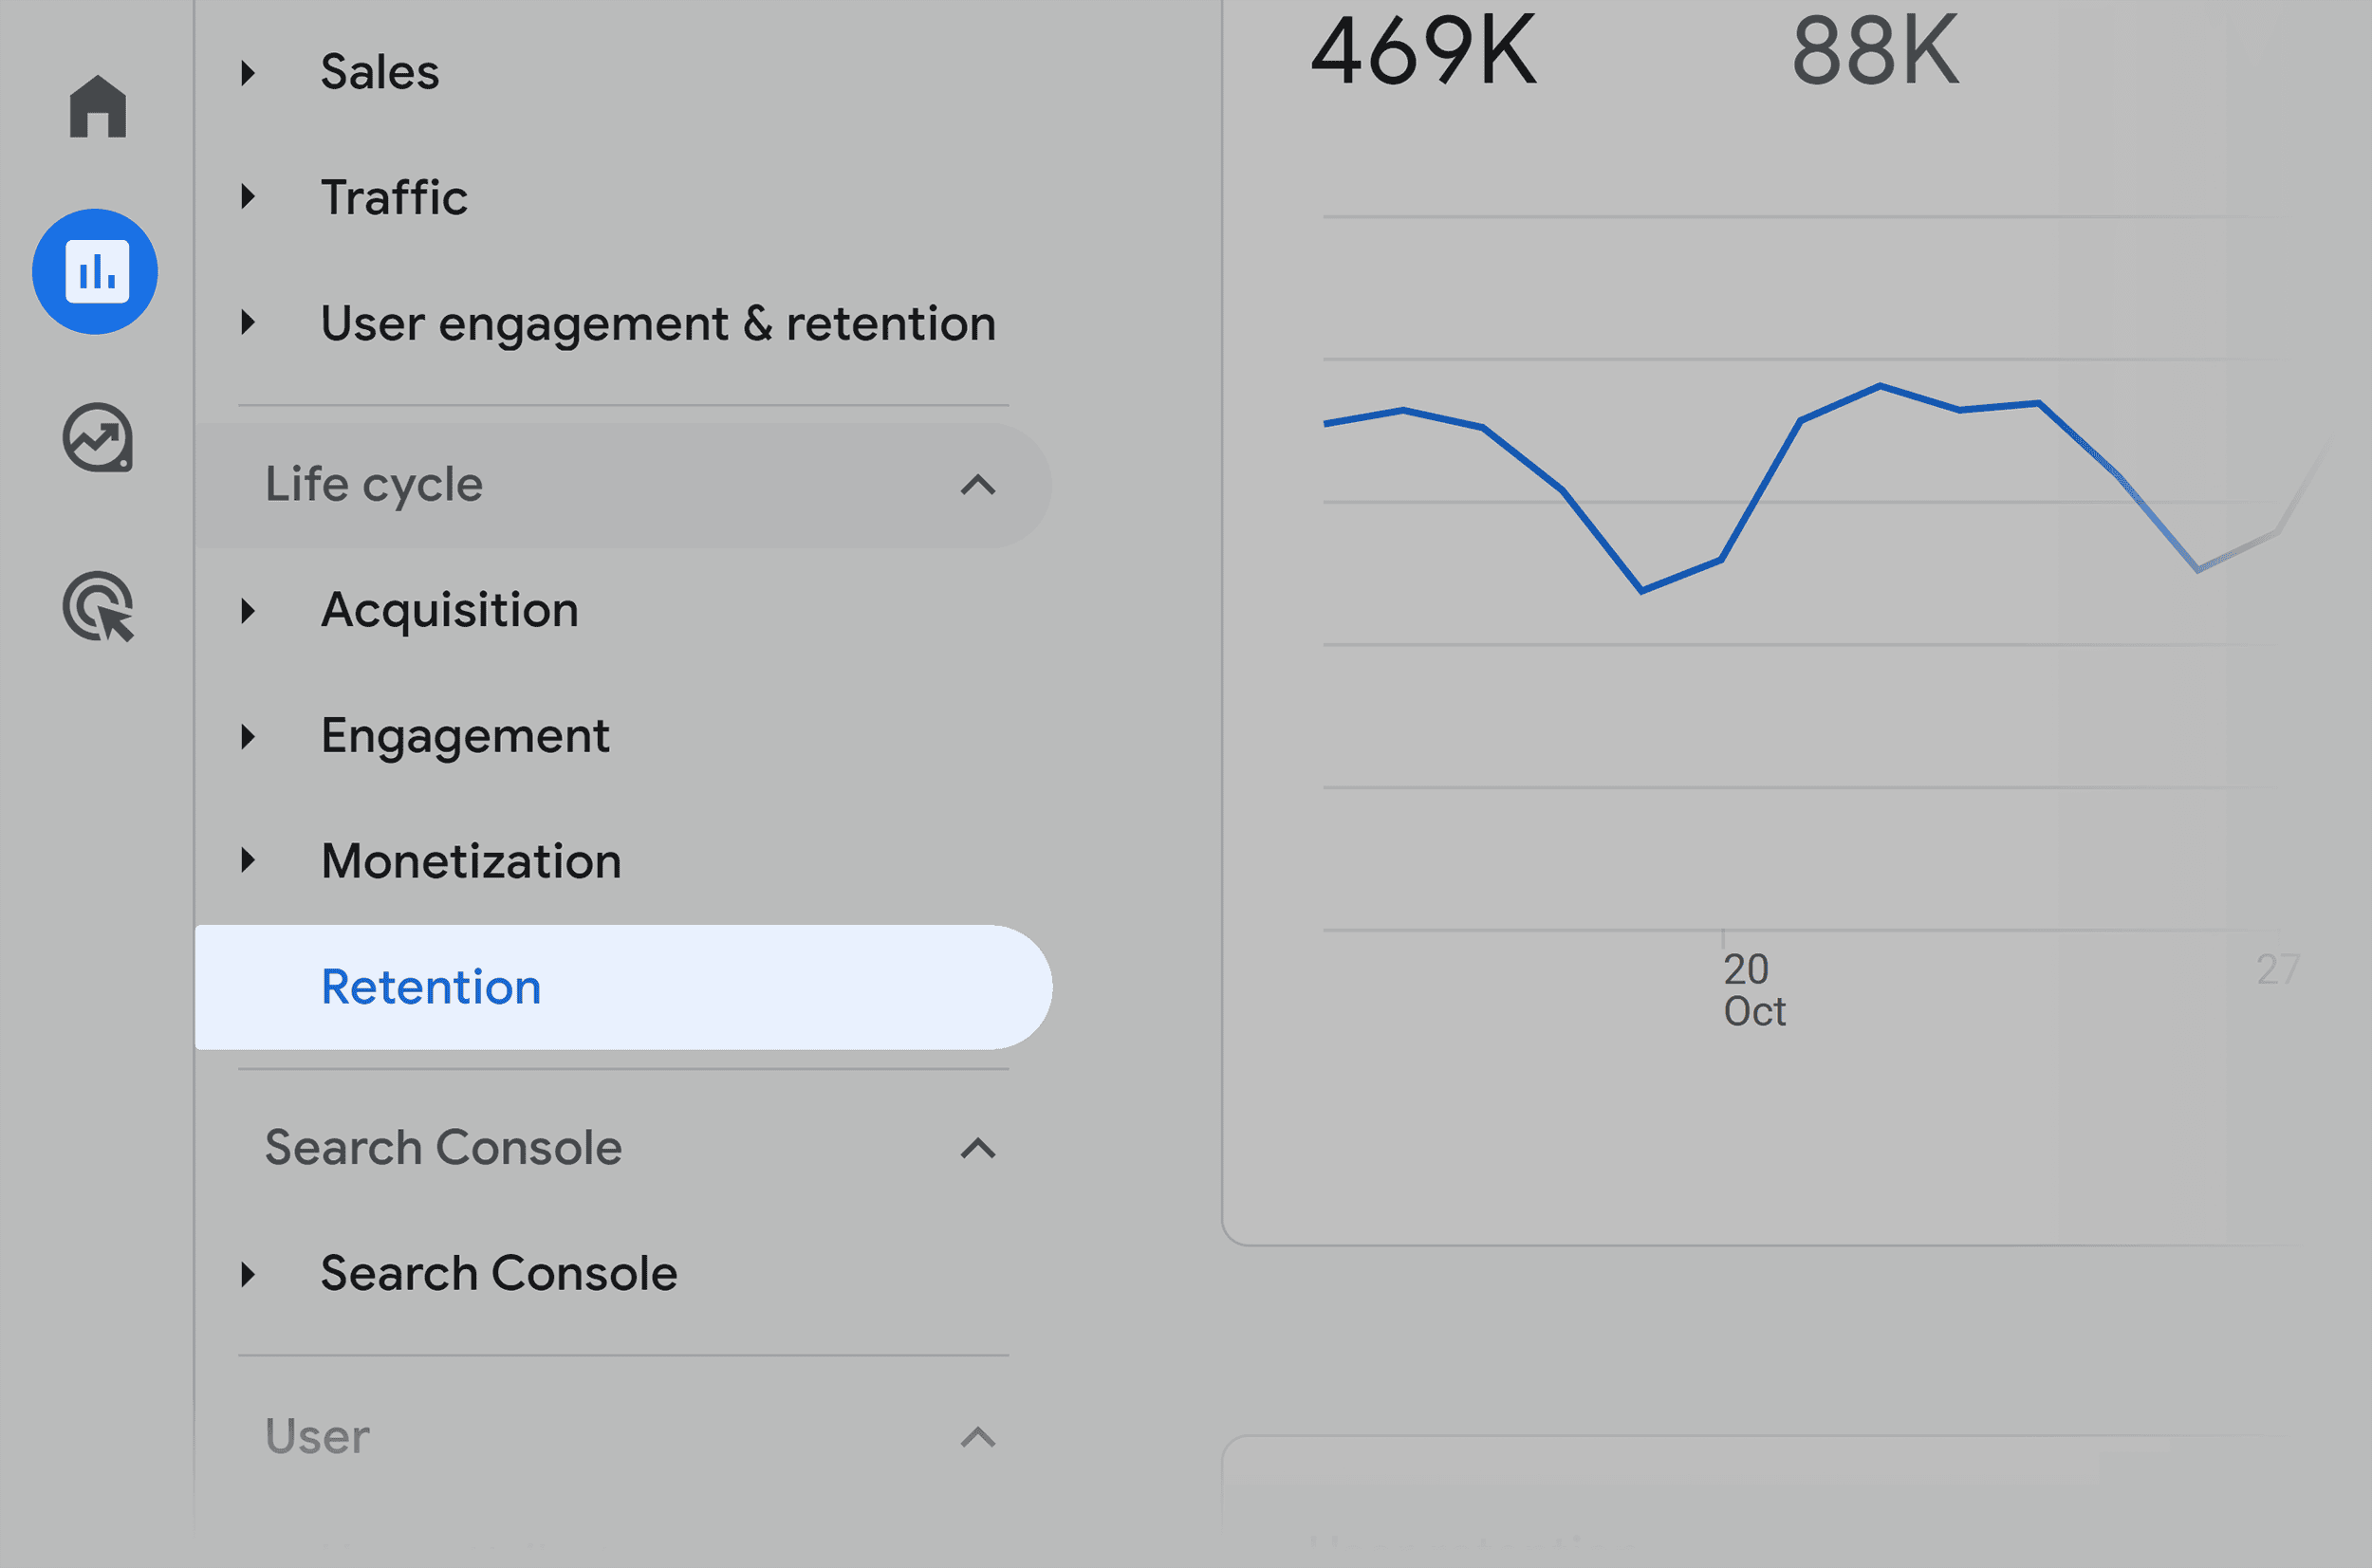Expand the Engagement arrow

point(249,736)
